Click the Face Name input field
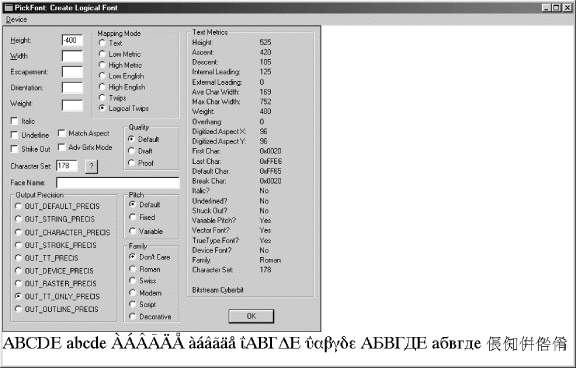 click(118, 183)
